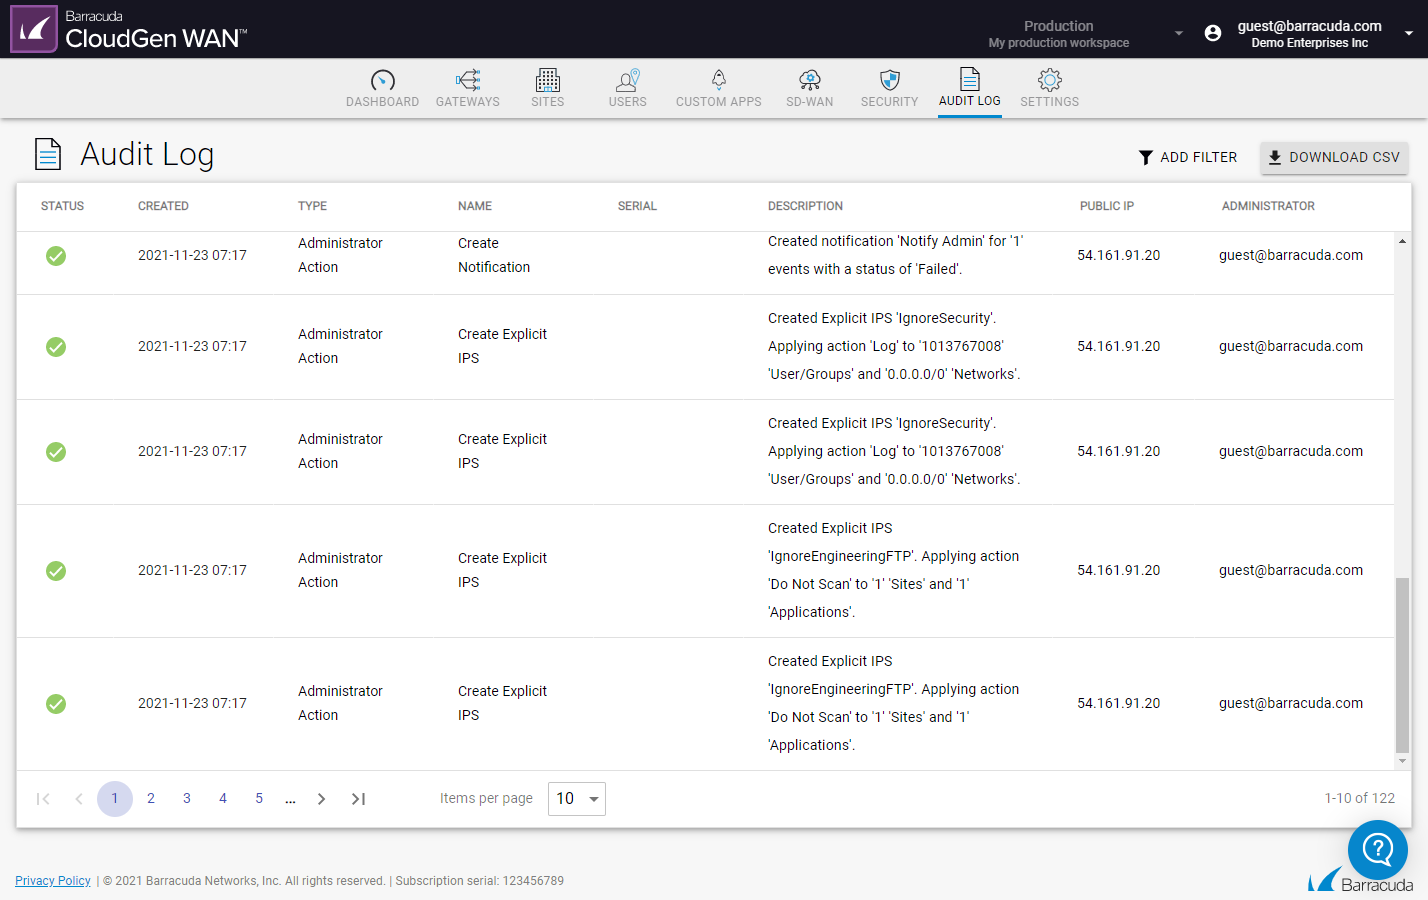Select page 5 in pagination
This screenshot has width=1428, height=900.
coord(259,799)
